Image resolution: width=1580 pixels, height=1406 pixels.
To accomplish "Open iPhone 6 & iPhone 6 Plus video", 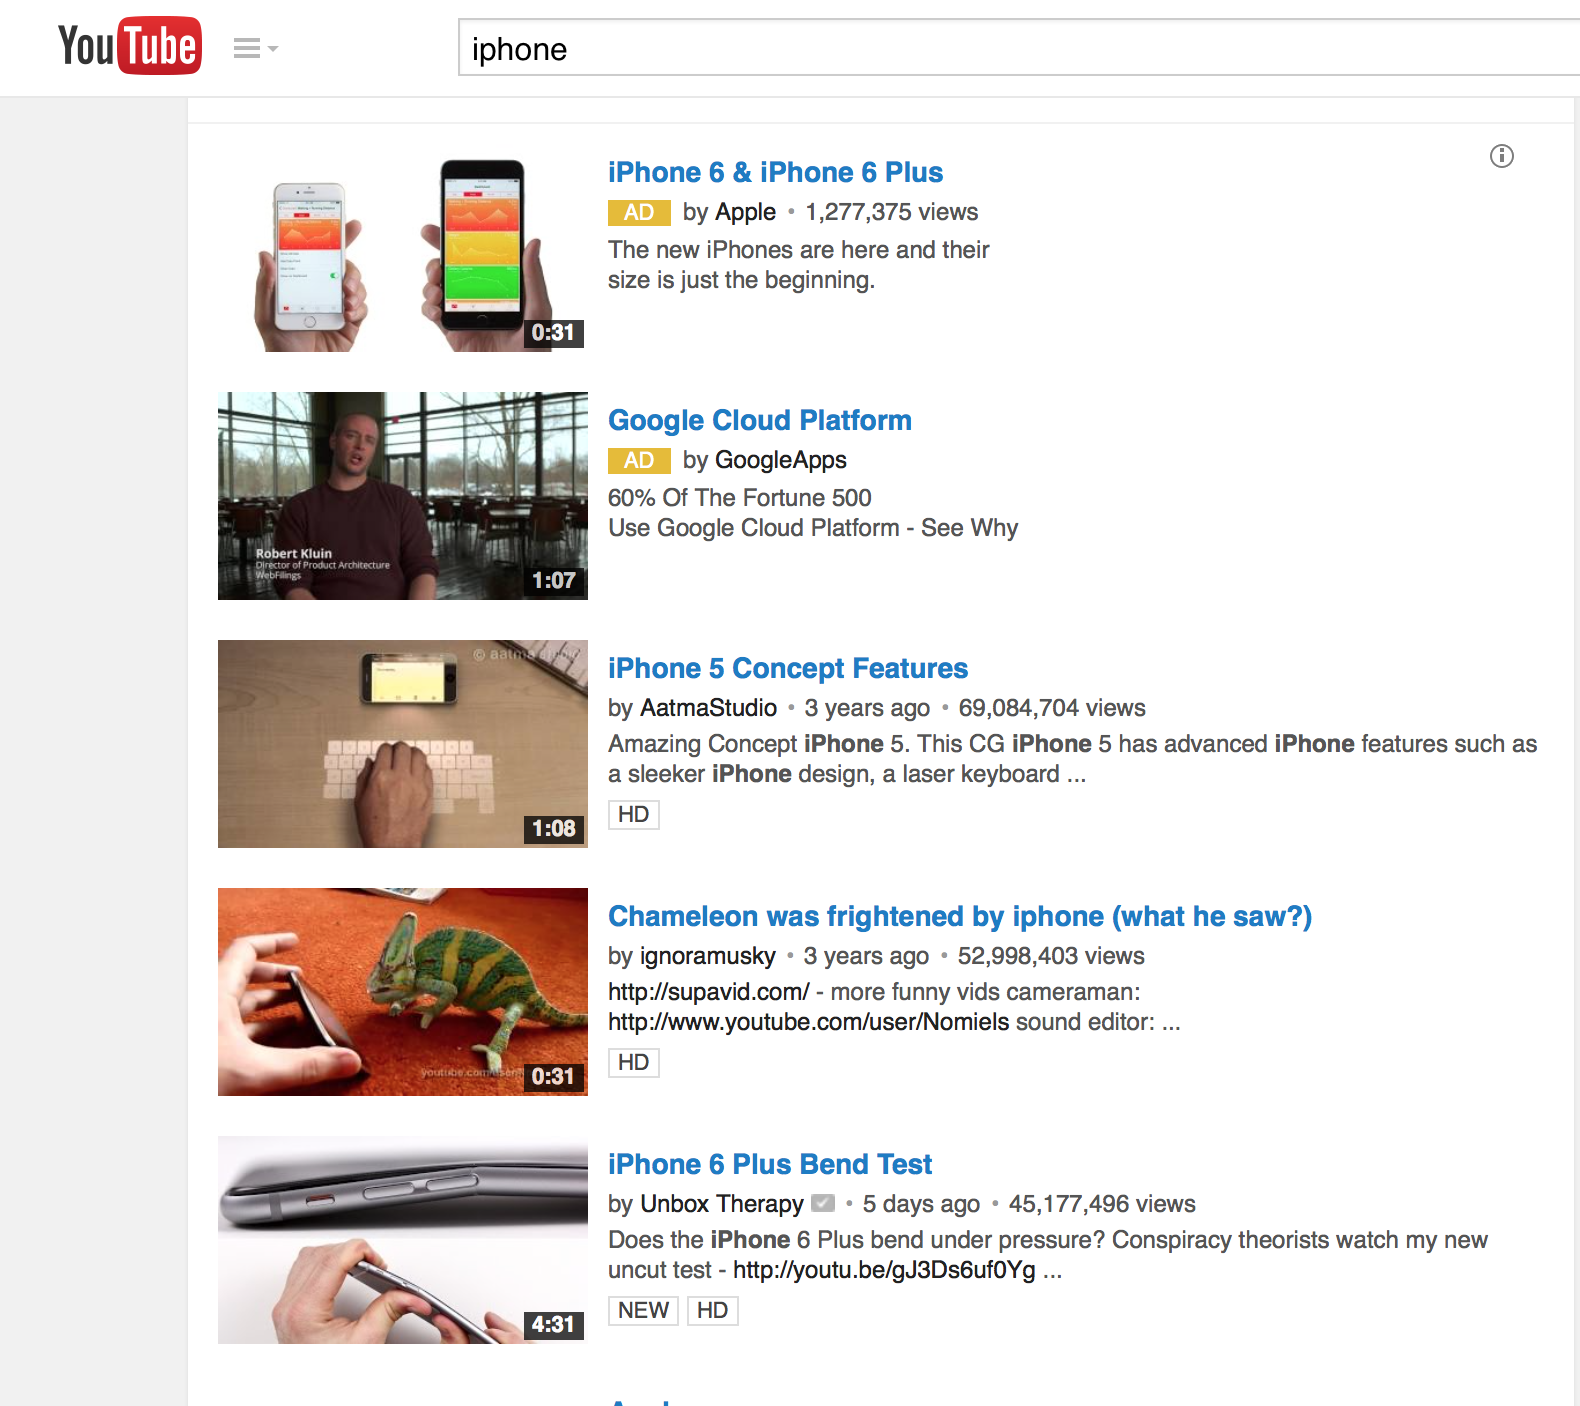I will pyautogui.click(x=775, y=172).
